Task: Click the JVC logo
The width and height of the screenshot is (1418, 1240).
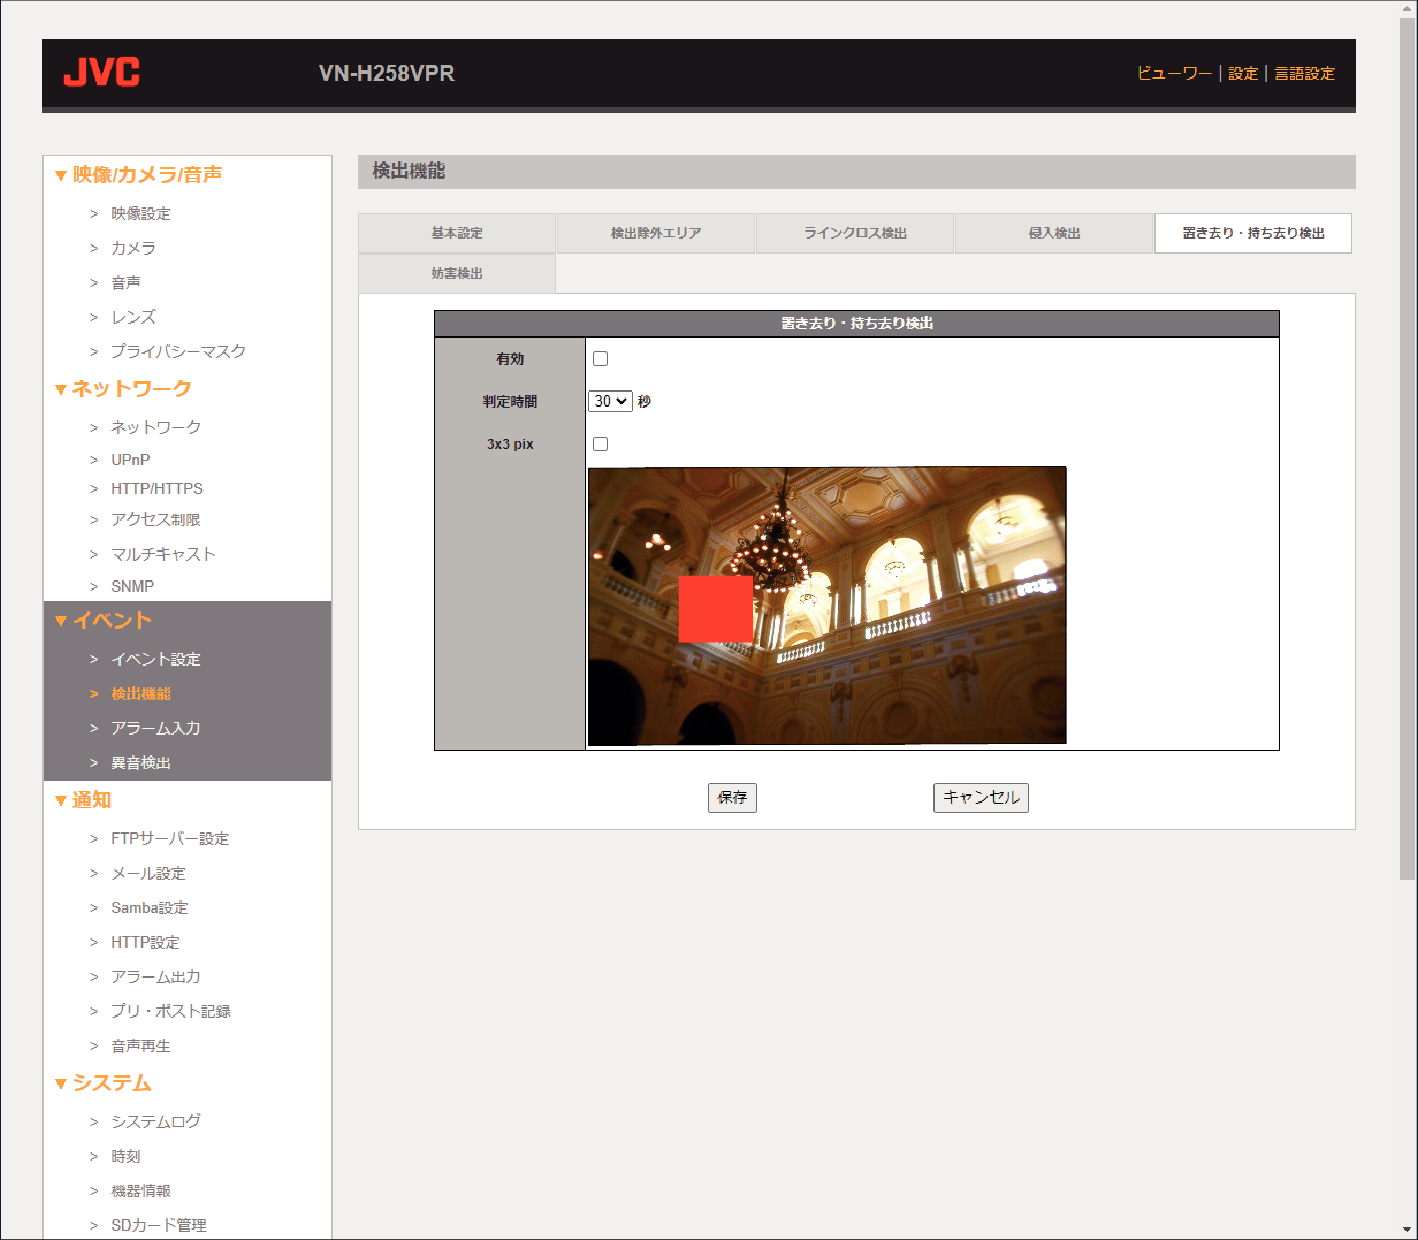Action: [x=101, y=72]
